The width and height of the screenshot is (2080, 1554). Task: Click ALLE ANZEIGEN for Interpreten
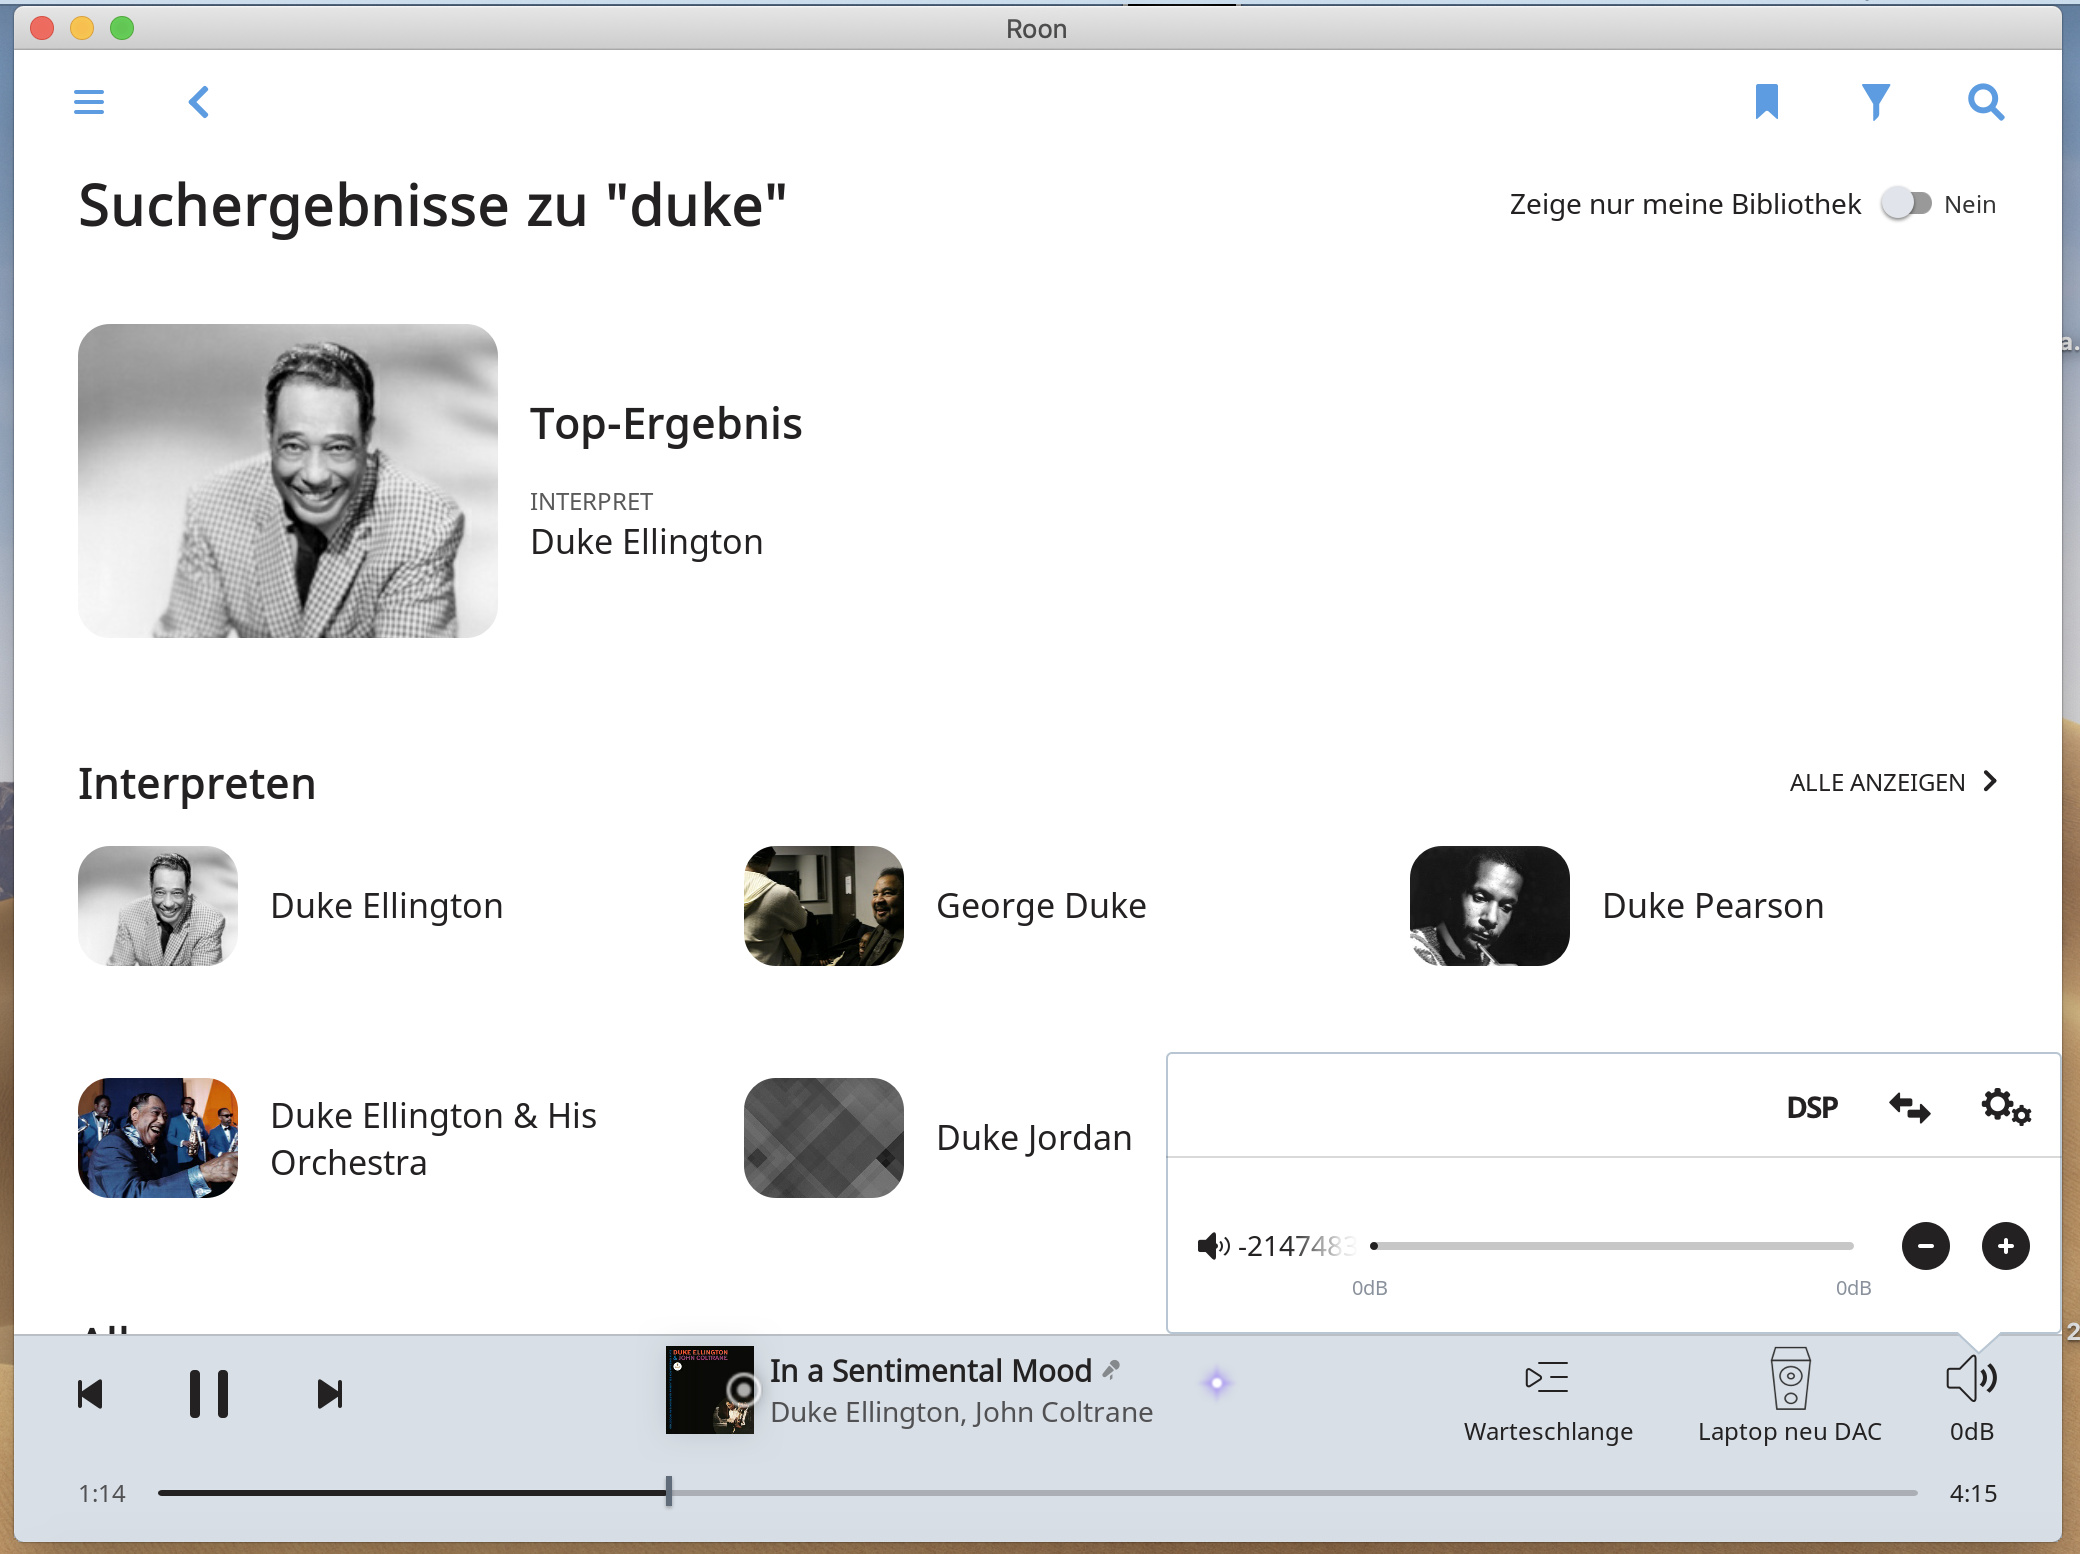pyautogui.click(x=1893, y=782)
